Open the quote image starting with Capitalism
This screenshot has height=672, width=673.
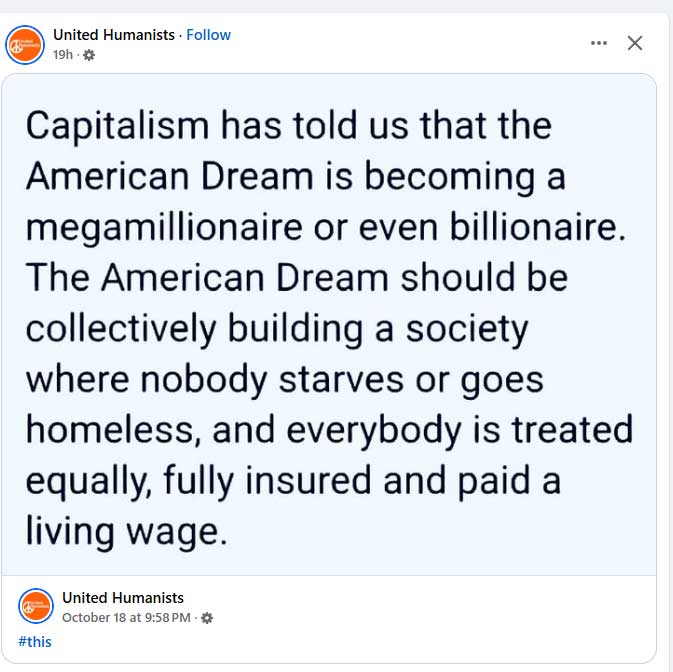click(329, 324)
